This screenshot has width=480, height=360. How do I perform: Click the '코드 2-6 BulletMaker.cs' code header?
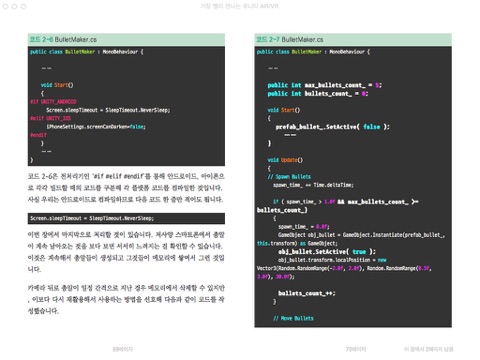[x=126, y=39]
